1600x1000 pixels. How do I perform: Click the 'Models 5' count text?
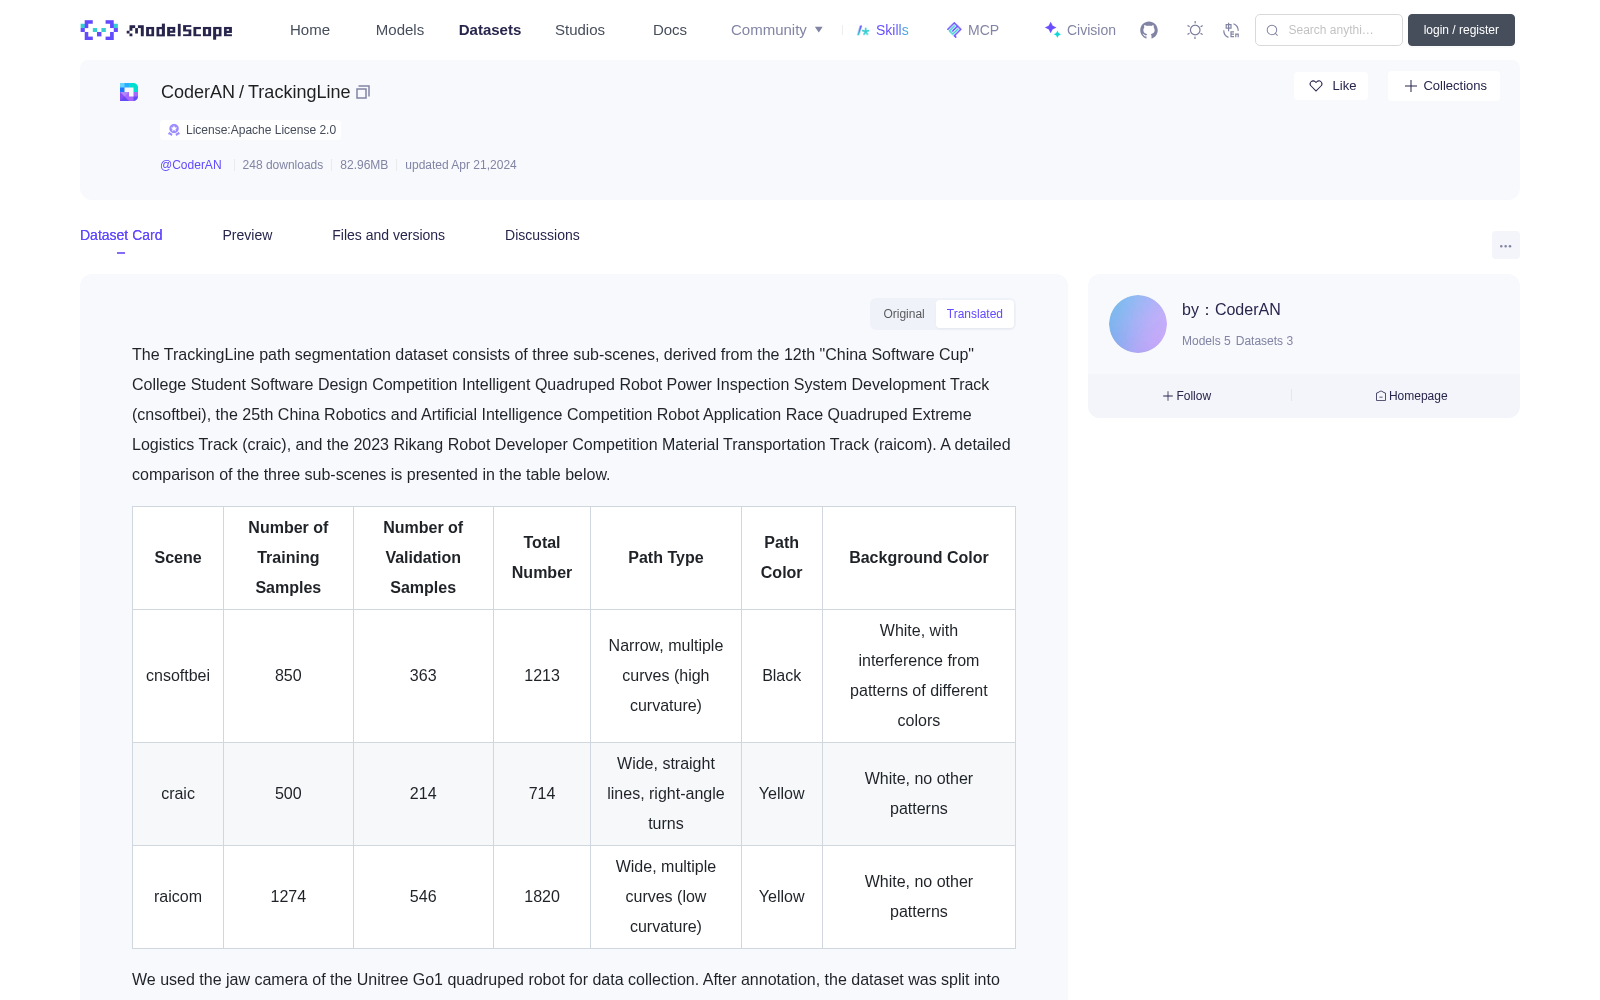tap(1206, 341)
